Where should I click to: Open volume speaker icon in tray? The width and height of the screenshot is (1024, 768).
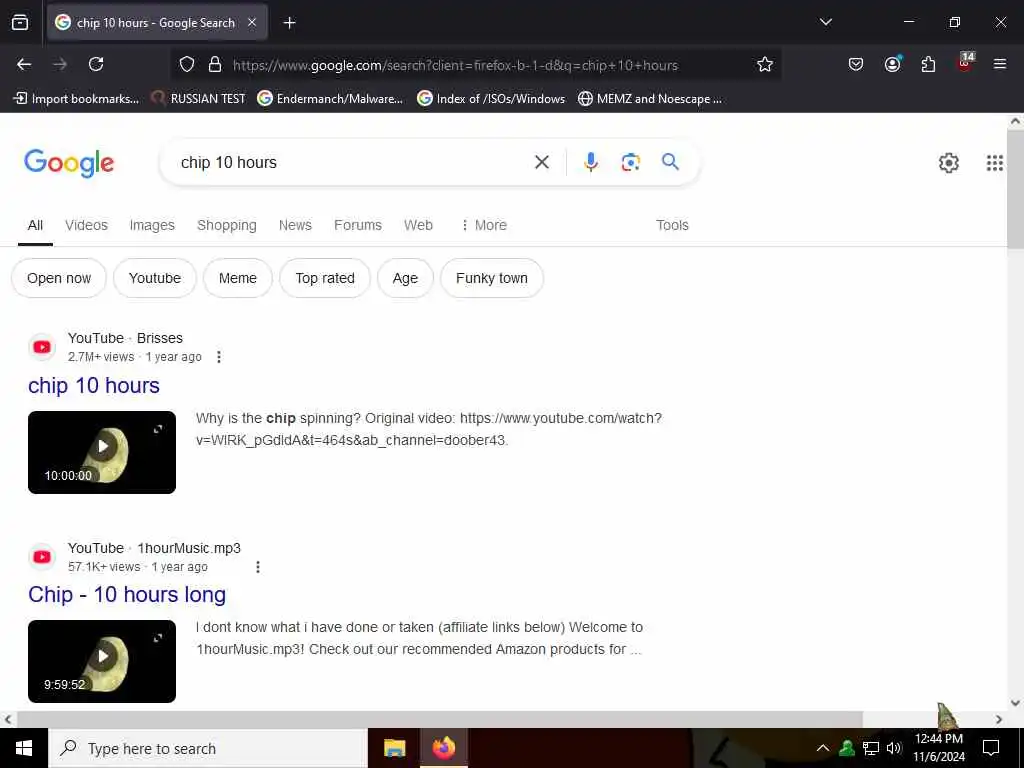click(894, 748)
